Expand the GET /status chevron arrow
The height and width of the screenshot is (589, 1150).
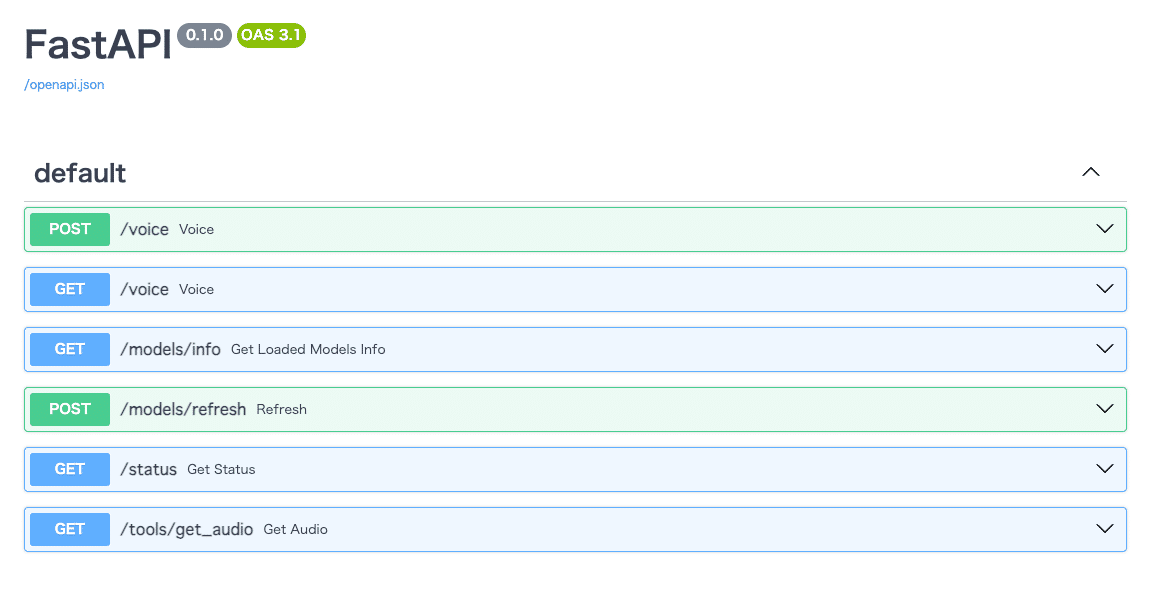(x=1105, y=469)
